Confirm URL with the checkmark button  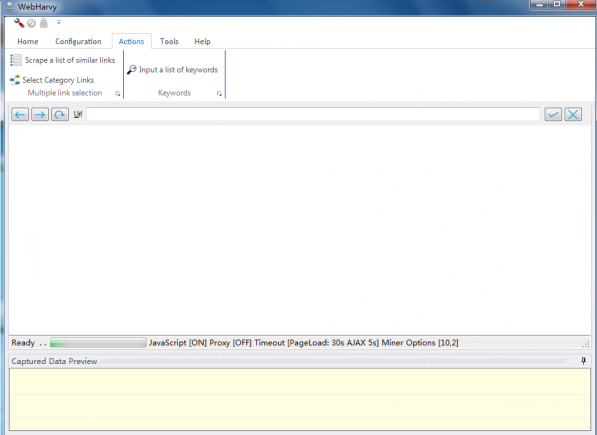553,114
